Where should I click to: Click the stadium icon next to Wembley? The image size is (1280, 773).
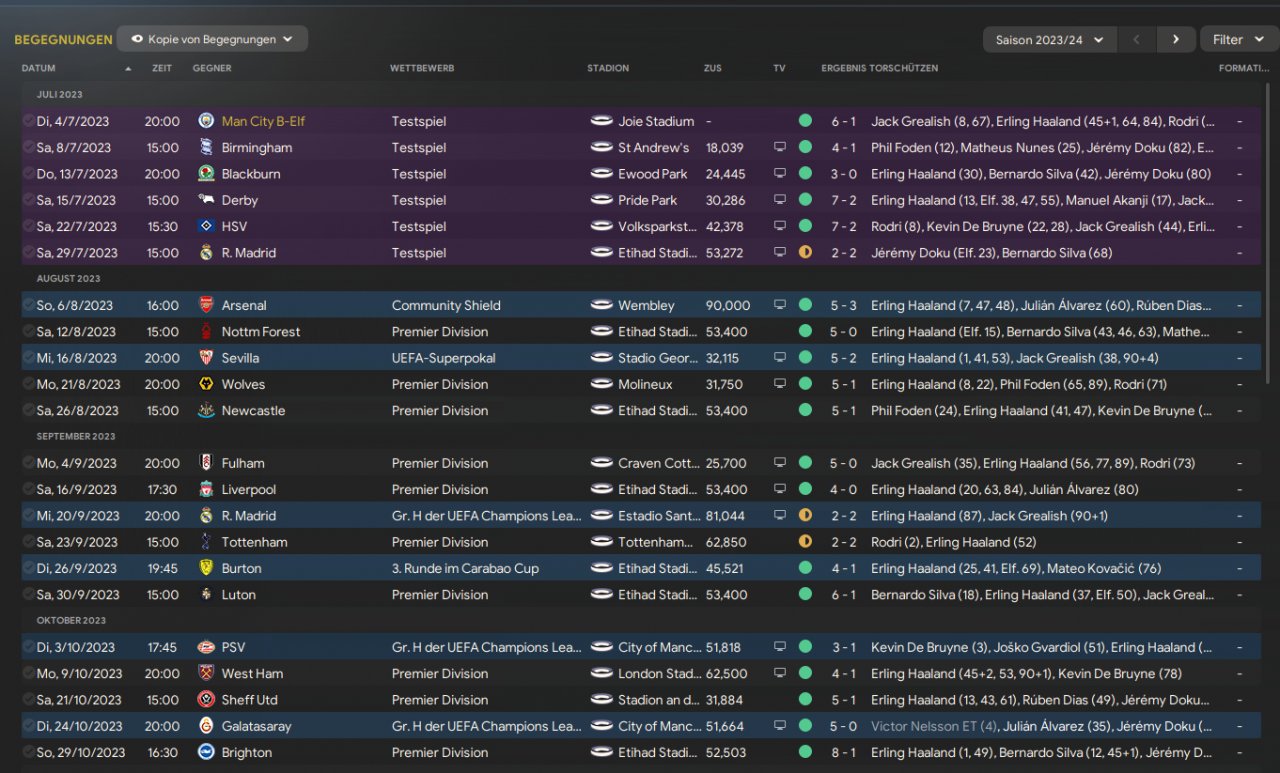point(601,305)
